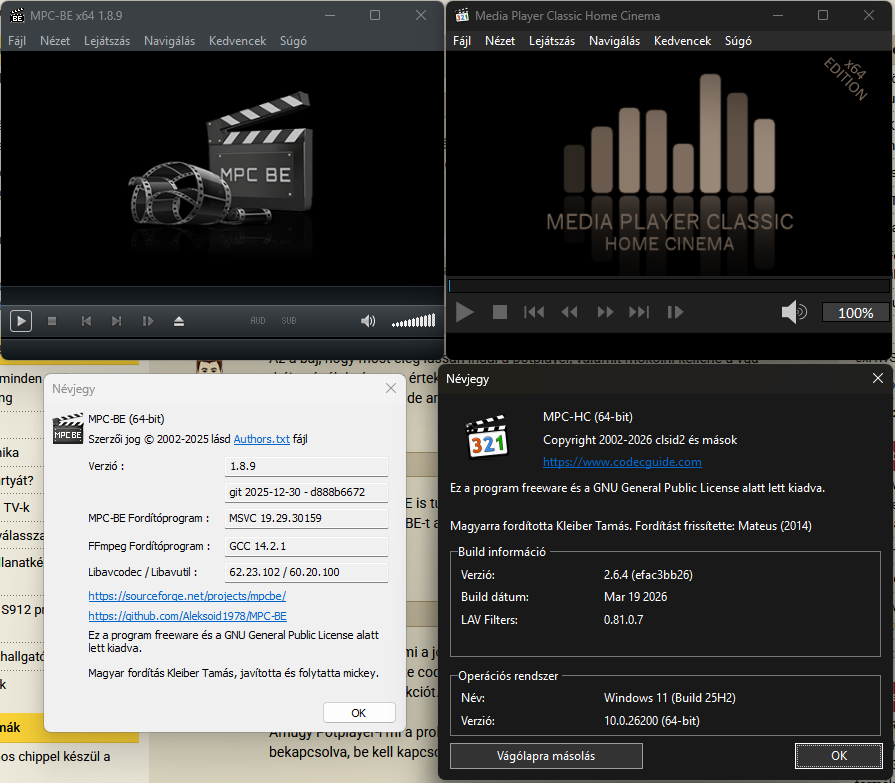
Task: Open the Súgó menu in MPC-BE
Action: pyautogui.click(x=293, y=41)
